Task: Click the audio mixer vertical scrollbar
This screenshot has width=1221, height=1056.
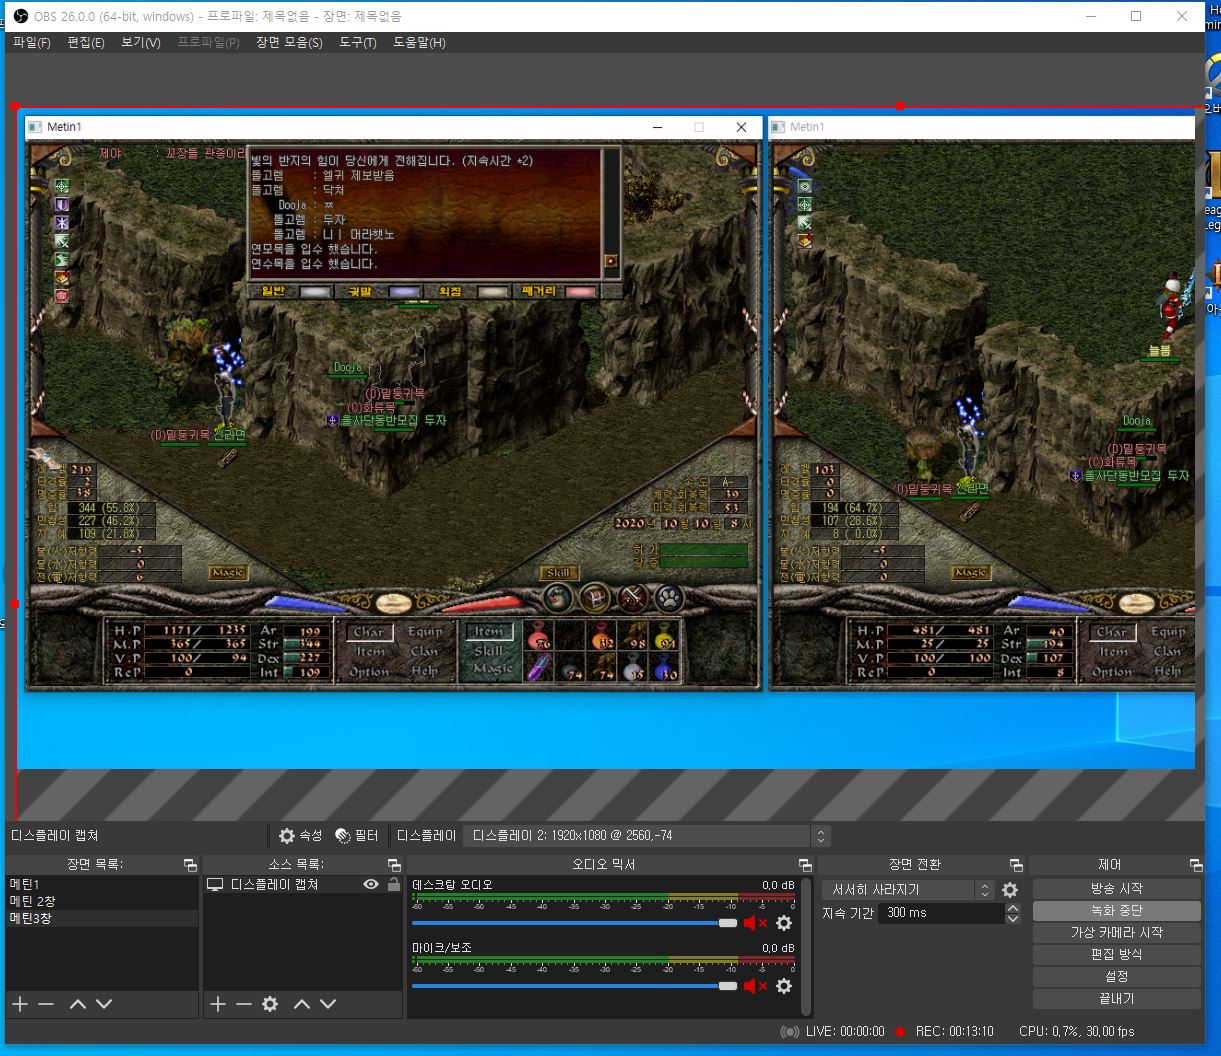Action: click(x=806, y=946)
